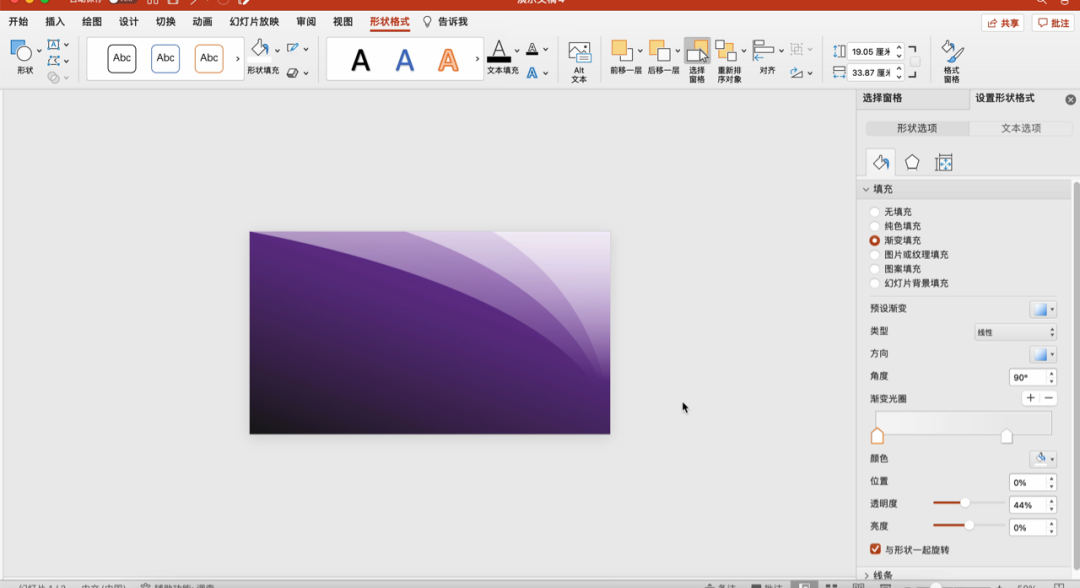Viewport: 1080px width, 588px height.
Task: Apply the blue WordArt A style
Action: 404,61
